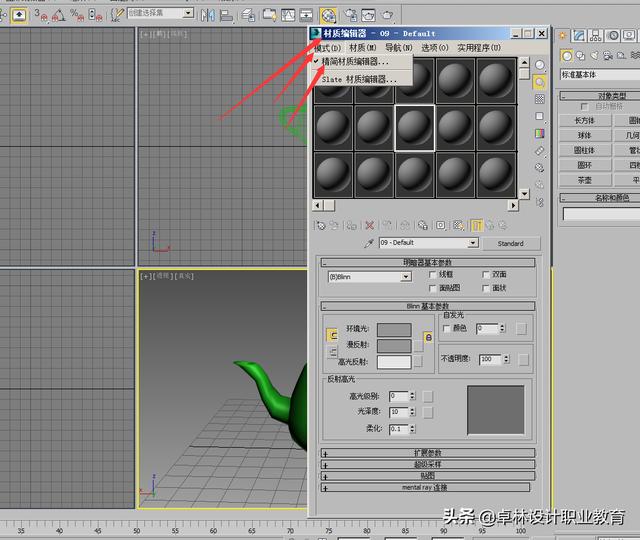Expand the mental ray 连接 rollout
The width and height of the screenshot is (640, 540).
point(425,487)
